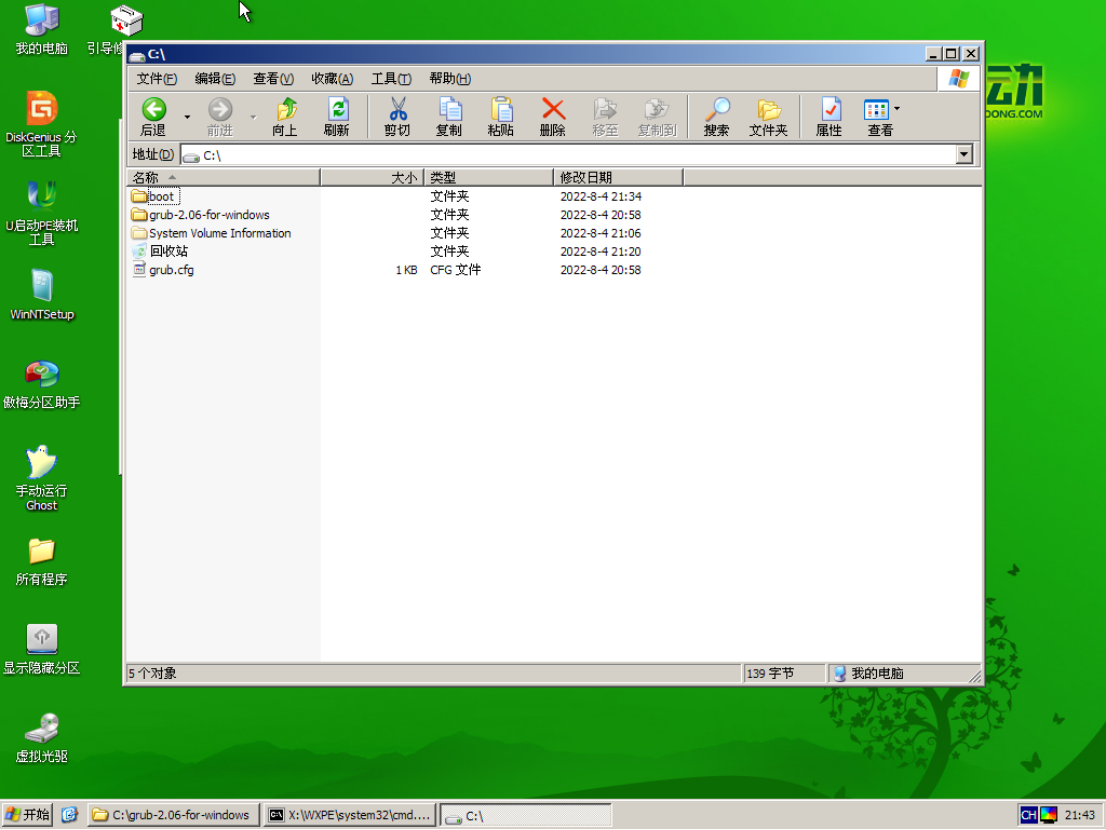Open the 我的电脑 desktop icon
The width and height of the screenshot is (1106, 830).
tap(42, 30)
